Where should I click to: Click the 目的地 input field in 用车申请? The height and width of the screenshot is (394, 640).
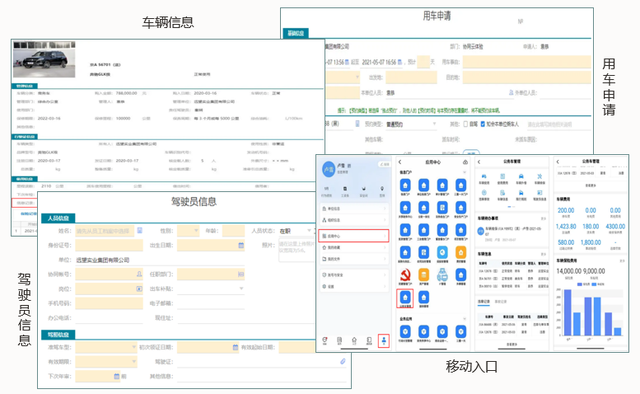[x=527, y=77]
